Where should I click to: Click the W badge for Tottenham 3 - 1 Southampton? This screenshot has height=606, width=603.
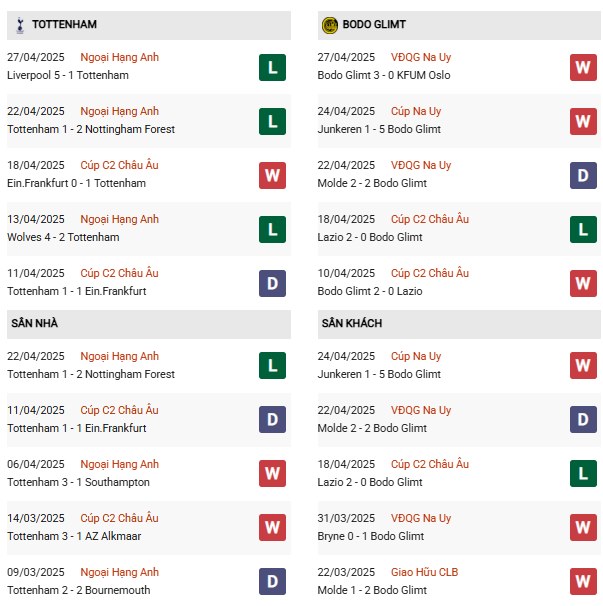(272, 474)
